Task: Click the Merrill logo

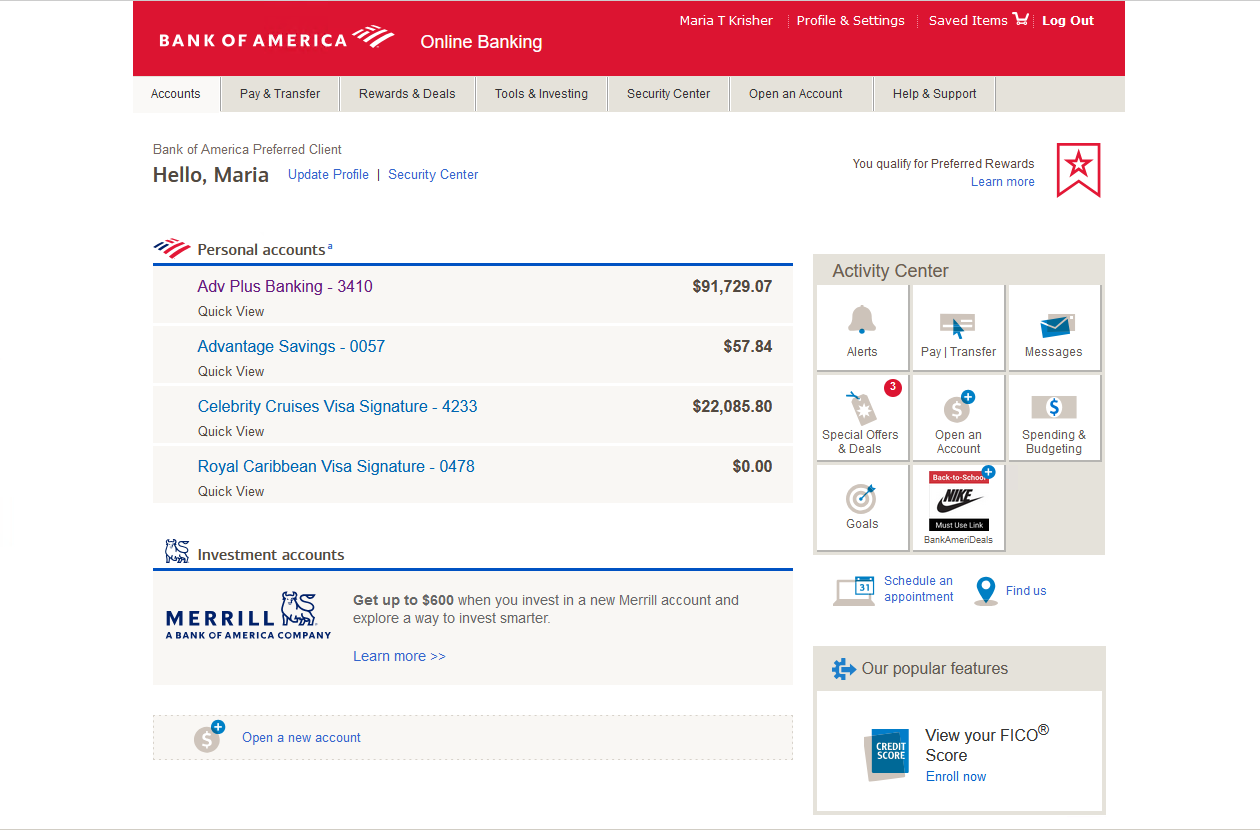Action: click(249, 616)
